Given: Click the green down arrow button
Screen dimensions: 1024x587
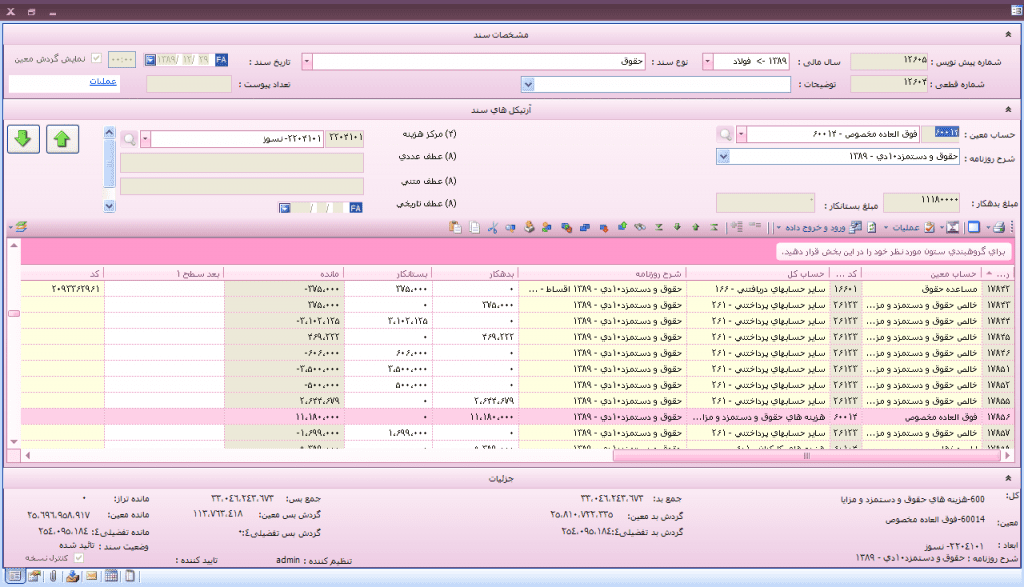Looking at the screenshot, I should (23, 140).
